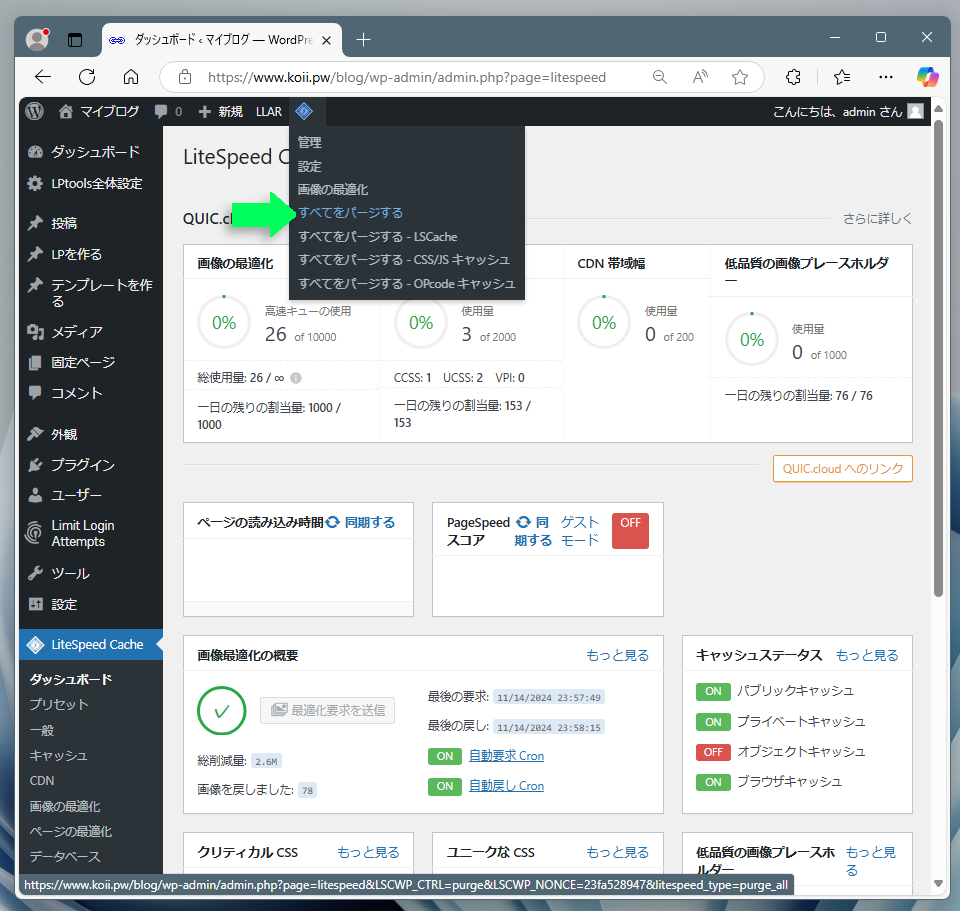The height and width of the screenshot is (911, 960).
Task: Click 新規 in the admin bar
Action: tap(221, 111)
